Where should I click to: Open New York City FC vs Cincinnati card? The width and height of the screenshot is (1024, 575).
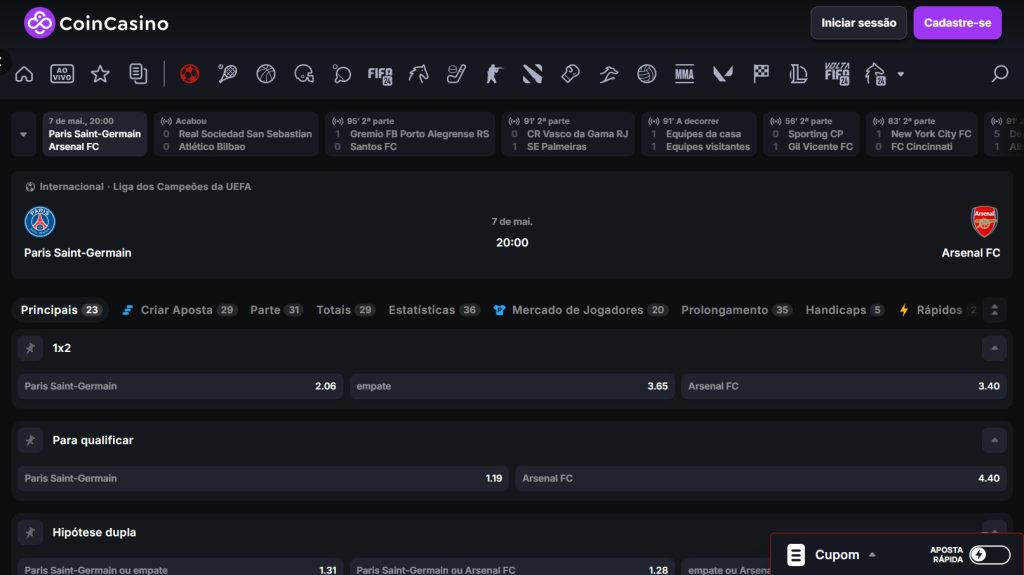pos(921,134)
